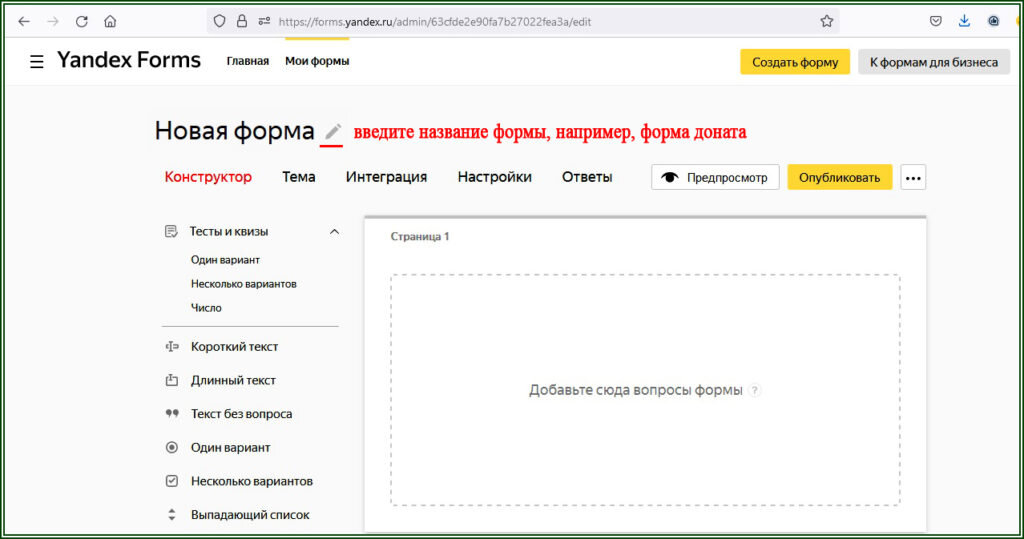Click the browser extension icon after downloads
The image size is (1024, 539).
[993, 22]
